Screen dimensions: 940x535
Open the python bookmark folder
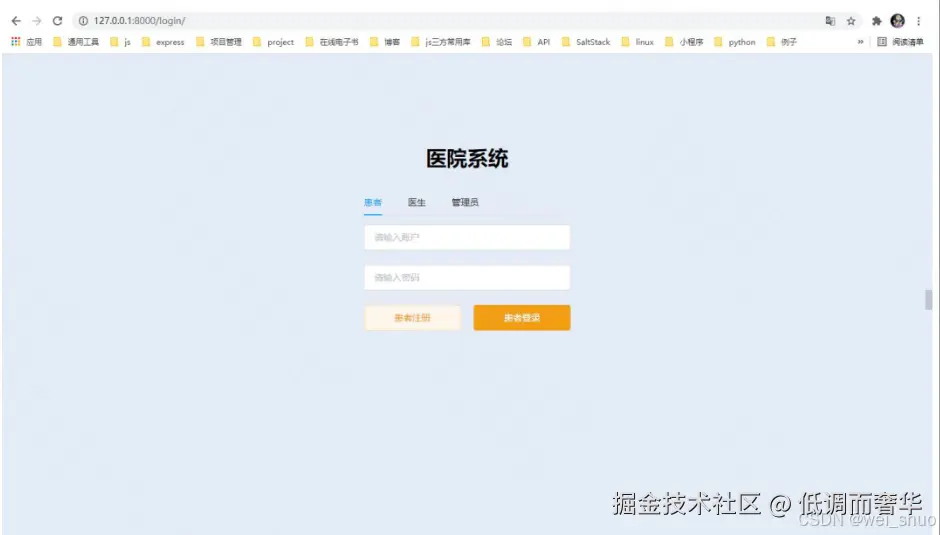pyautogui.click(x=735, y=42)
